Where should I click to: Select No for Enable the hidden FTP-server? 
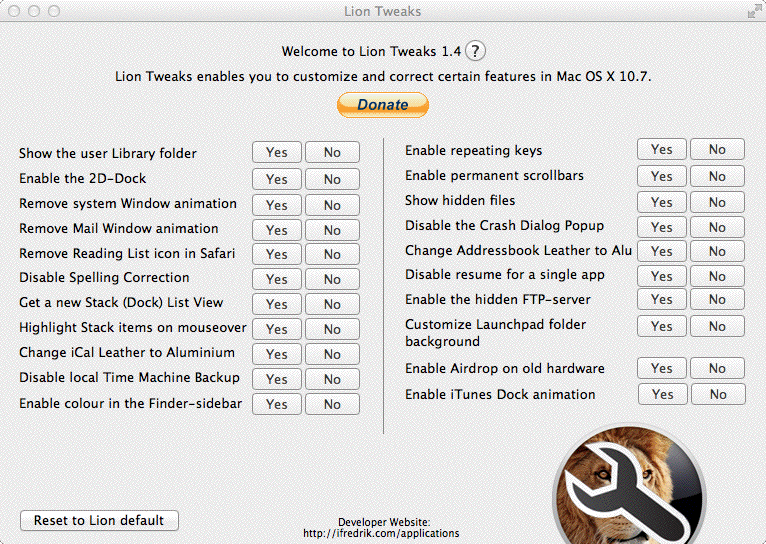tap(717, 299)
